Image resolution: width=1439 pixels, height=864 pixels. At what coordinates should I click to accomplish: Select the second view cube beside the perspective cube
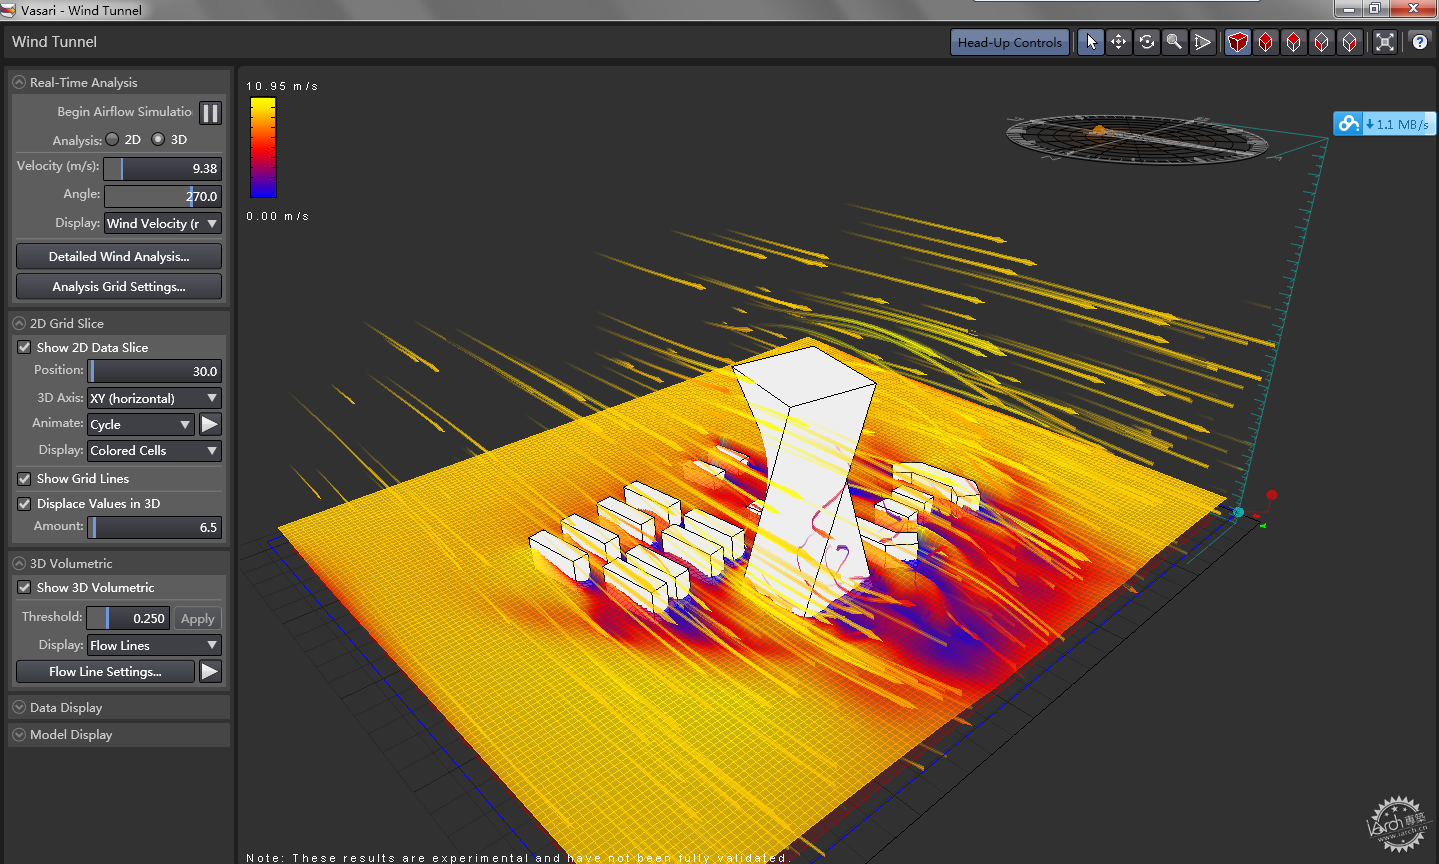(x=1266, y=42)
